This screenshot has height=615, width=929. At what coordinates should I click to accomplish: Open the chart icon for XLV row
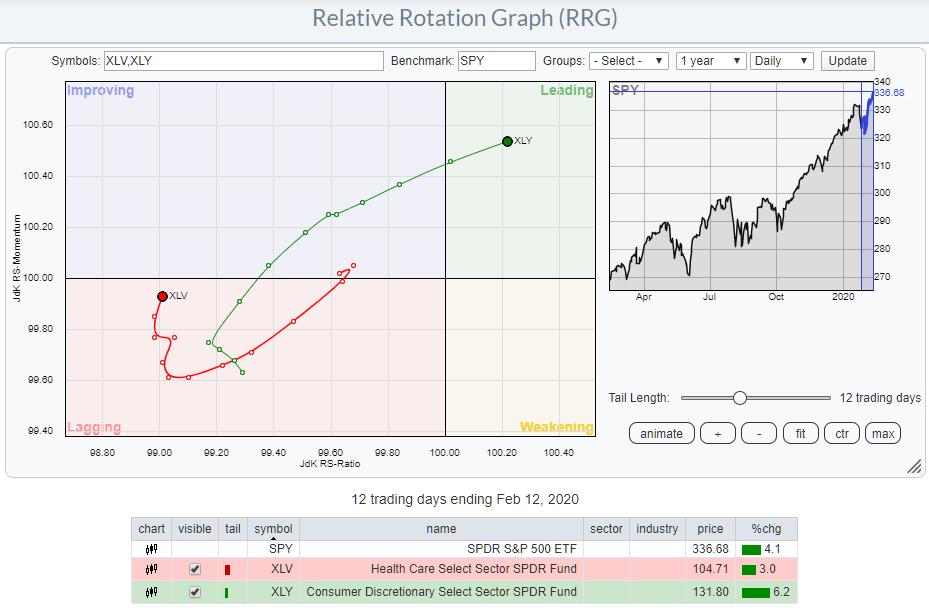[x=151, y=569]
